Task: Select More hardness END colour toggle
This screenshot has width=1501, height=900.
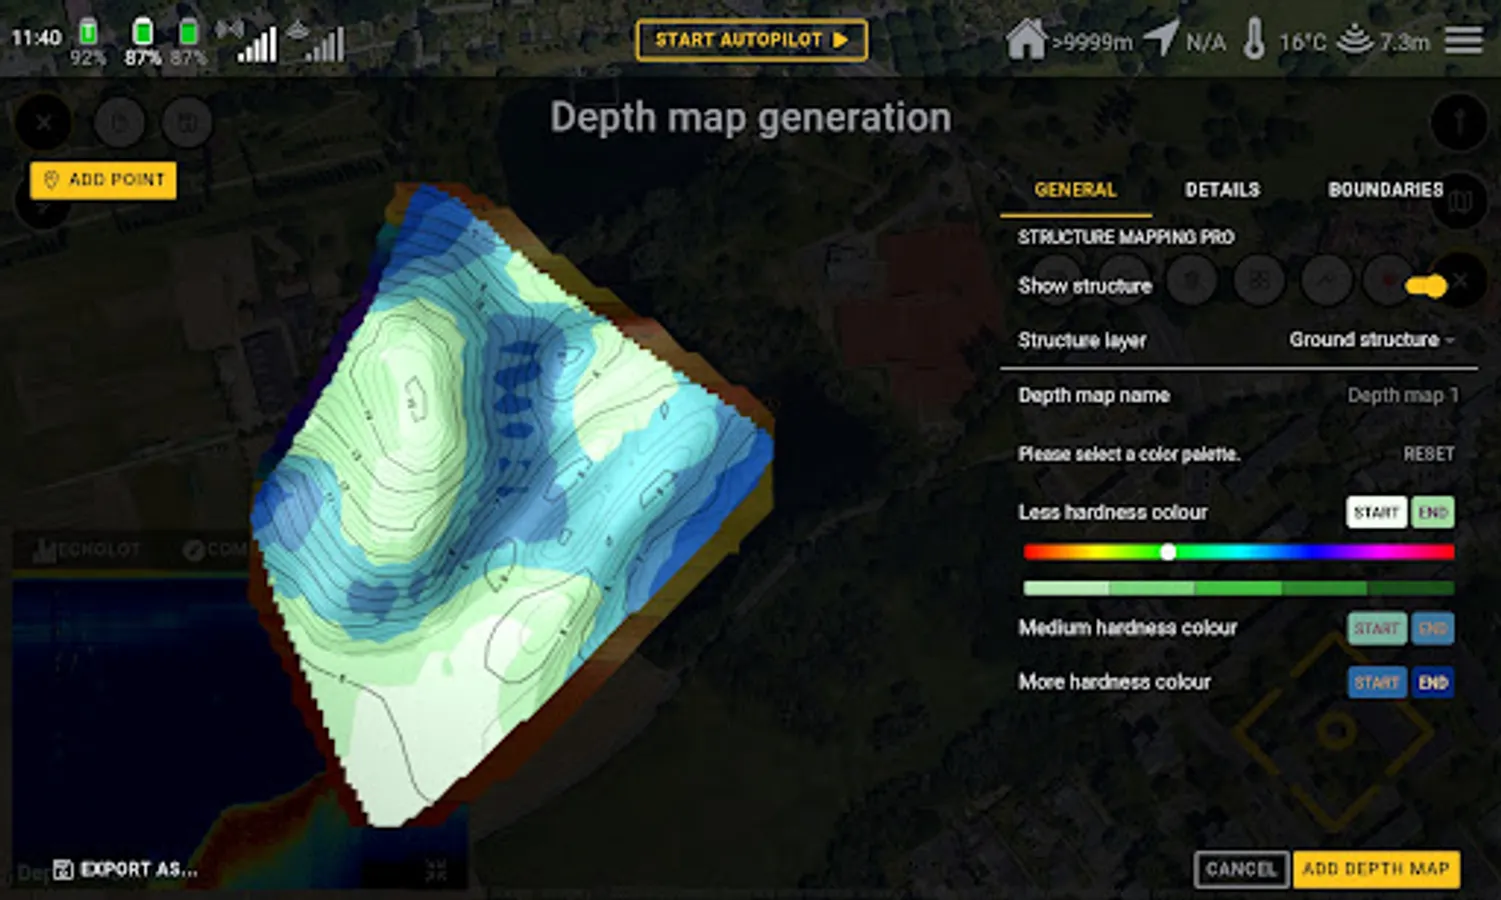Action: coord(1433,682)
